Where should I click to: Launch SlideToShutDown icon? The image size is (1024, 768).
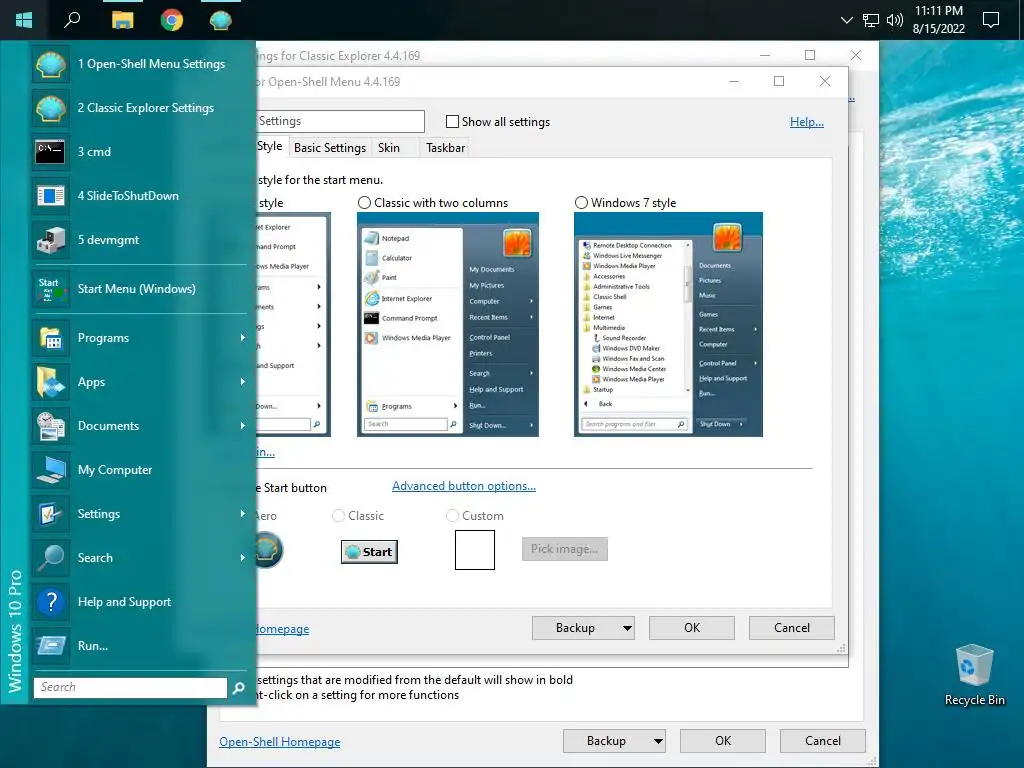tap(50, 195)
